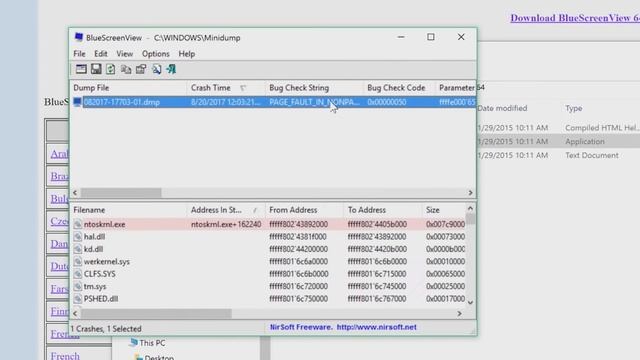
Task: Click the upper pane scroll left arrow
Action: [x=75, y=192]
